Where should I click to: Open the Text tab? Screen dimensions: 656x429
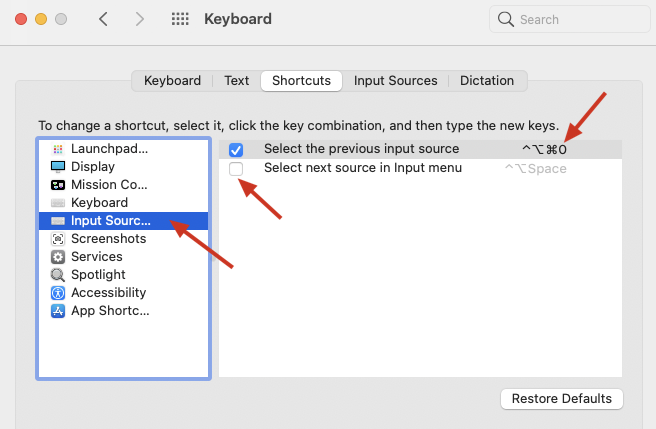(237, 81)
